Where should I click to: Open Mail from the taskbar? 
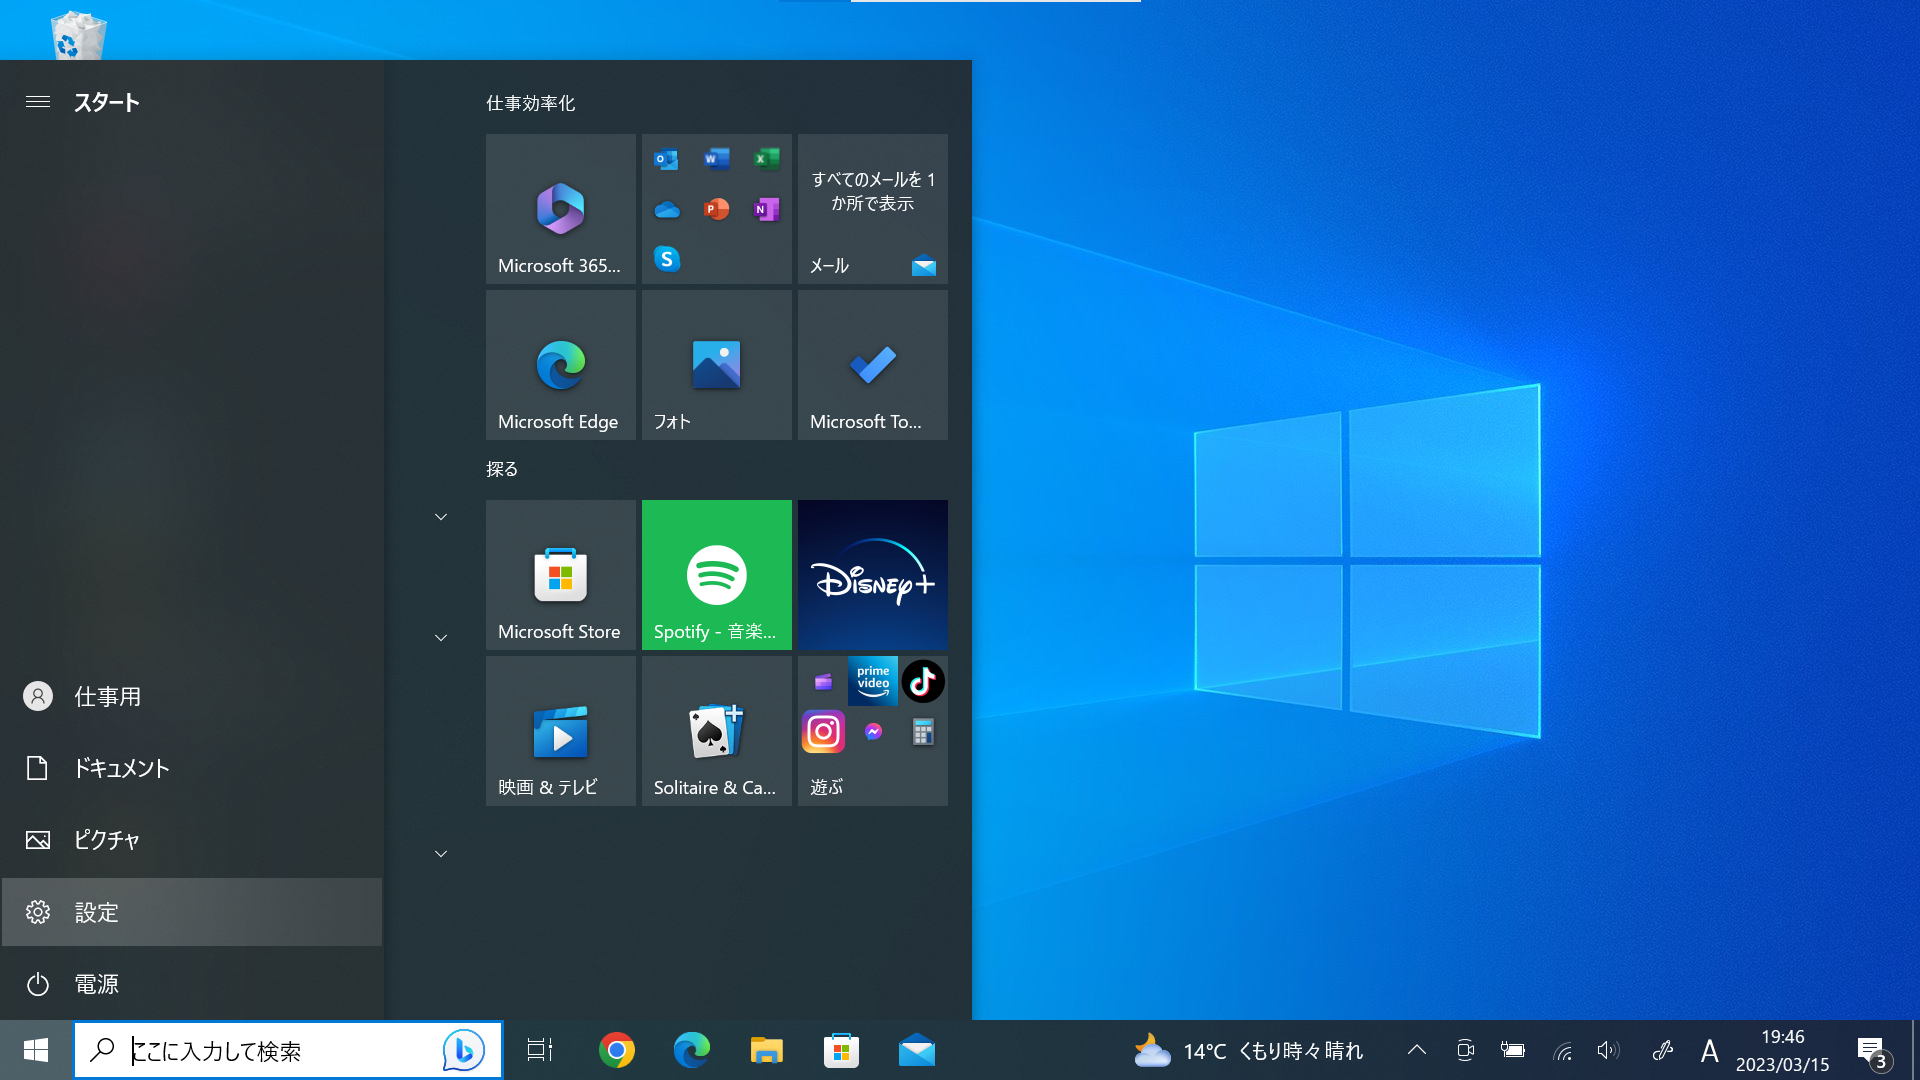tap(917, 1050)
